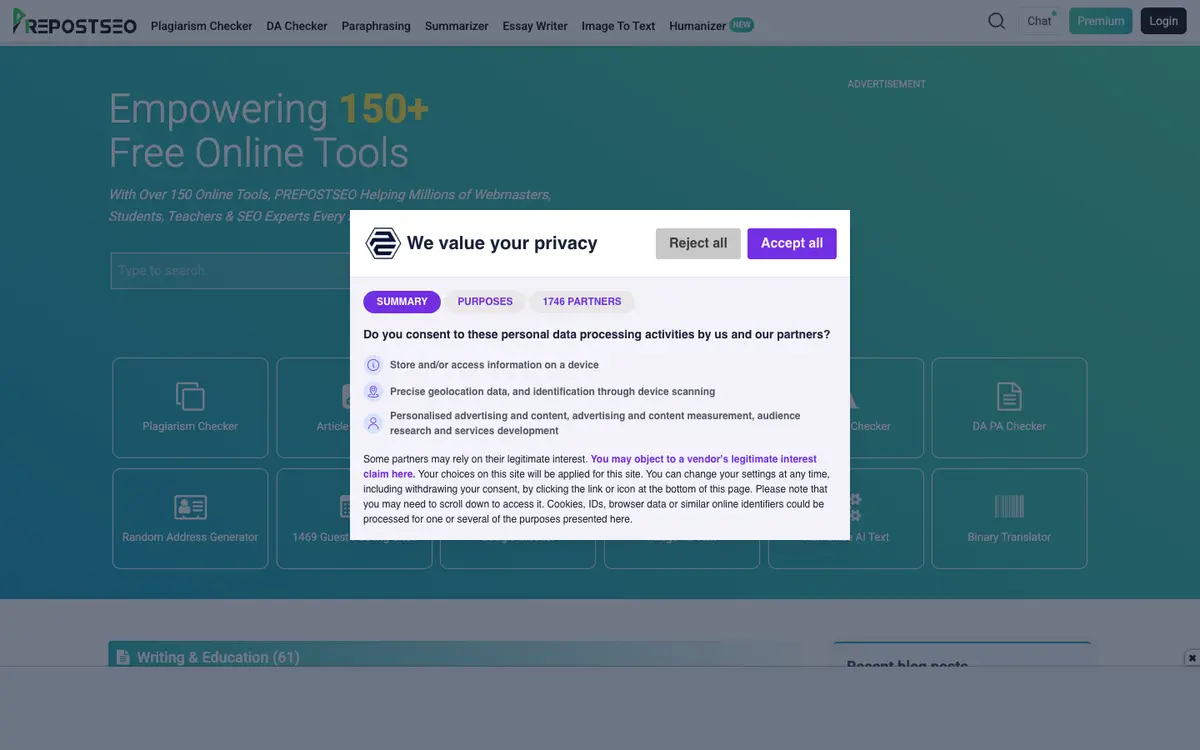Open Plagiarism Checker in the navbar
Screen dimensions: 1200x750
[201, 26]
